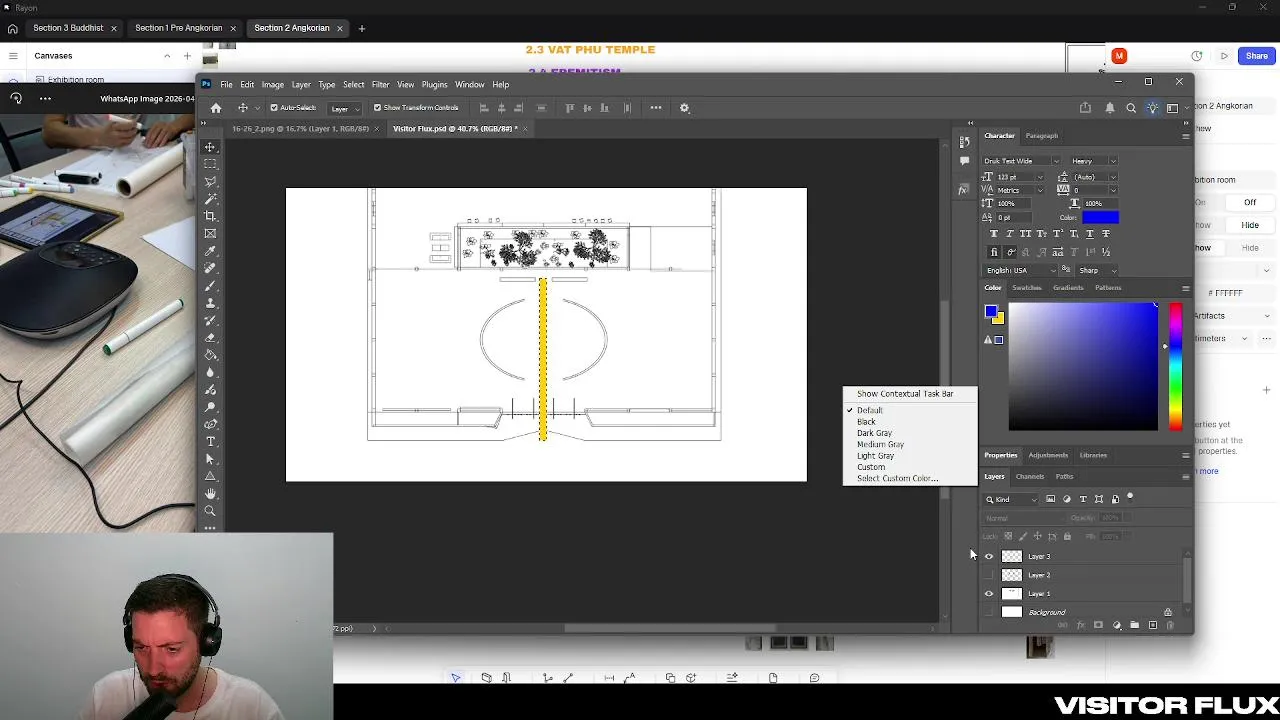The image size is (1280, 720).
Task: Open the Image menu in Photoshop
Action: click(x=273, y=84)
